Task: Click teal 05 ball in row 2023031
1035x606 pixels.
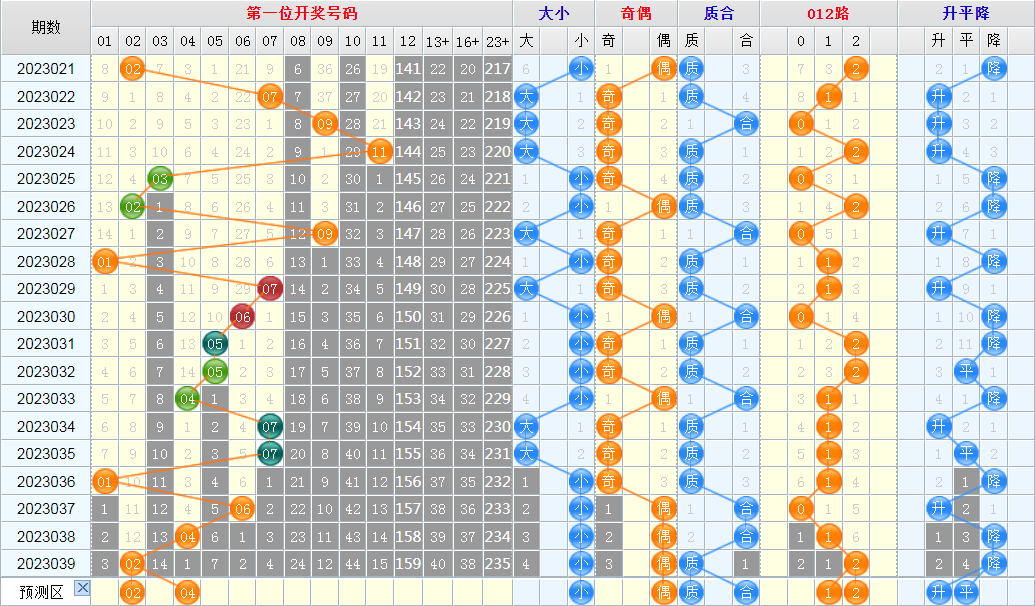Action: point(215,344)
